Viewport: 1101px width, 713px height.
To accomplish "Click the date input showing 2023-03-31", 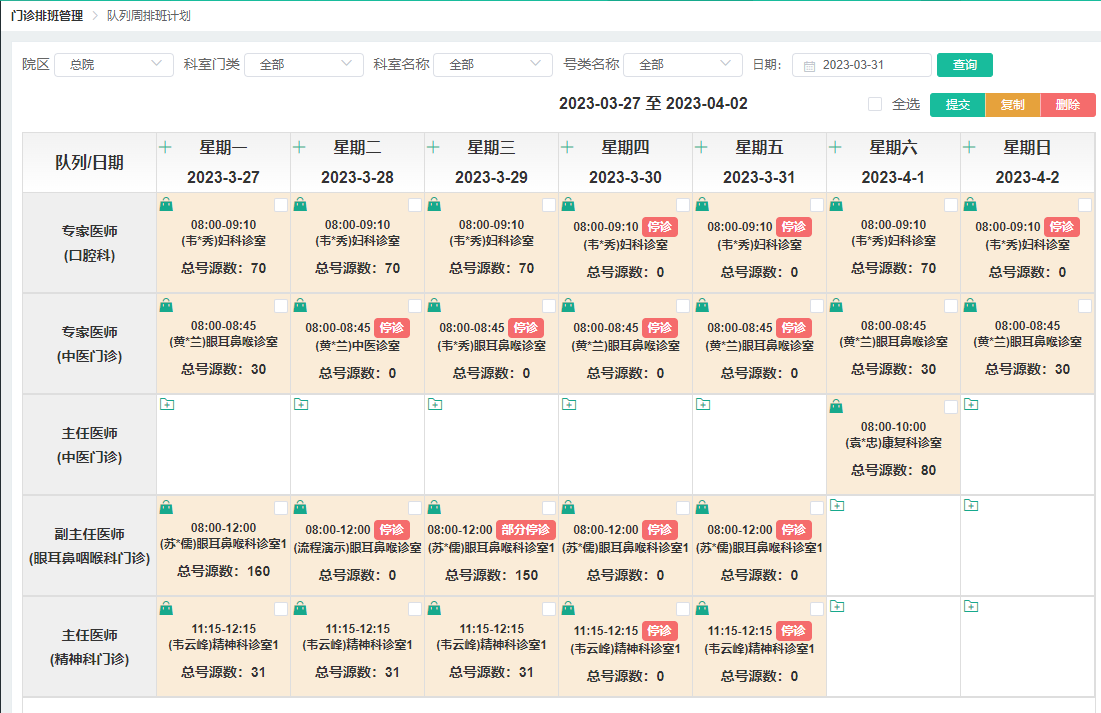I will (x=870, y=65).
